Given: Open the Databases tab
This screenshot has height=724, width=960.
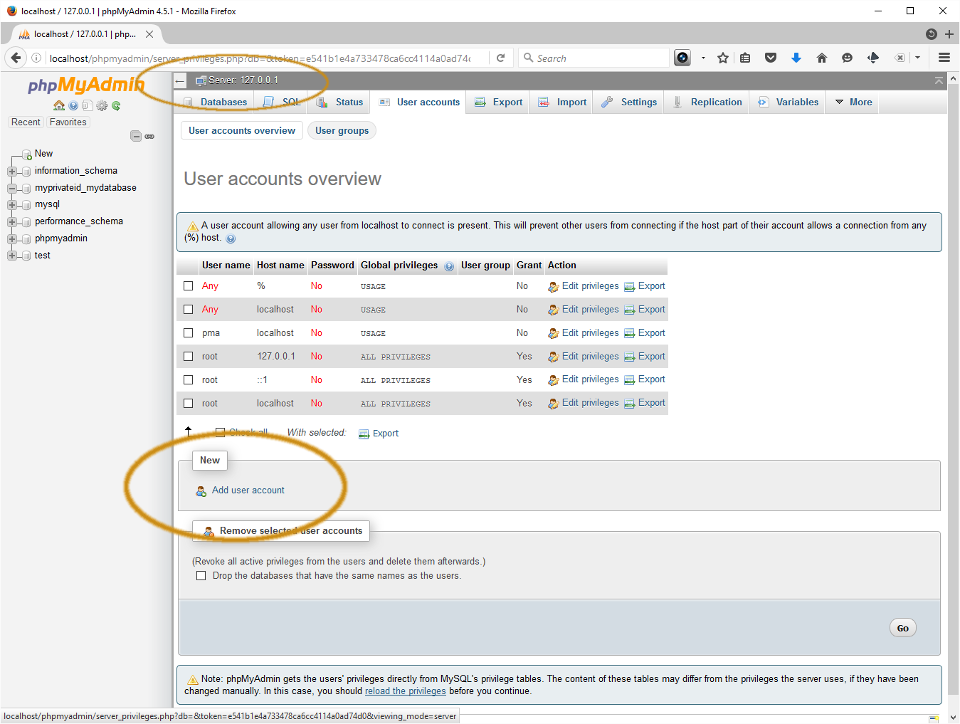Looking at the screenshot, I should (215, 102).
